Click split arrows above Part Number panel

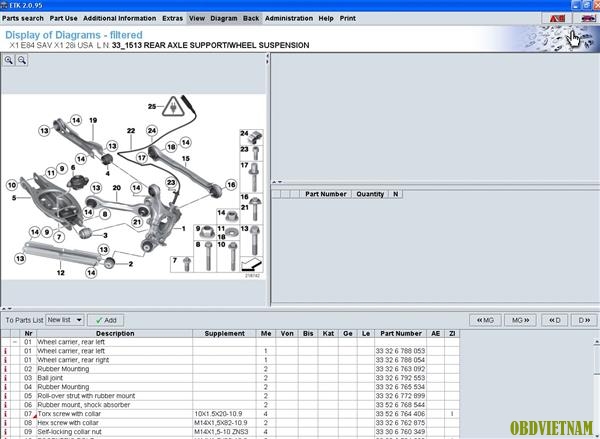(x=277, y=182)
